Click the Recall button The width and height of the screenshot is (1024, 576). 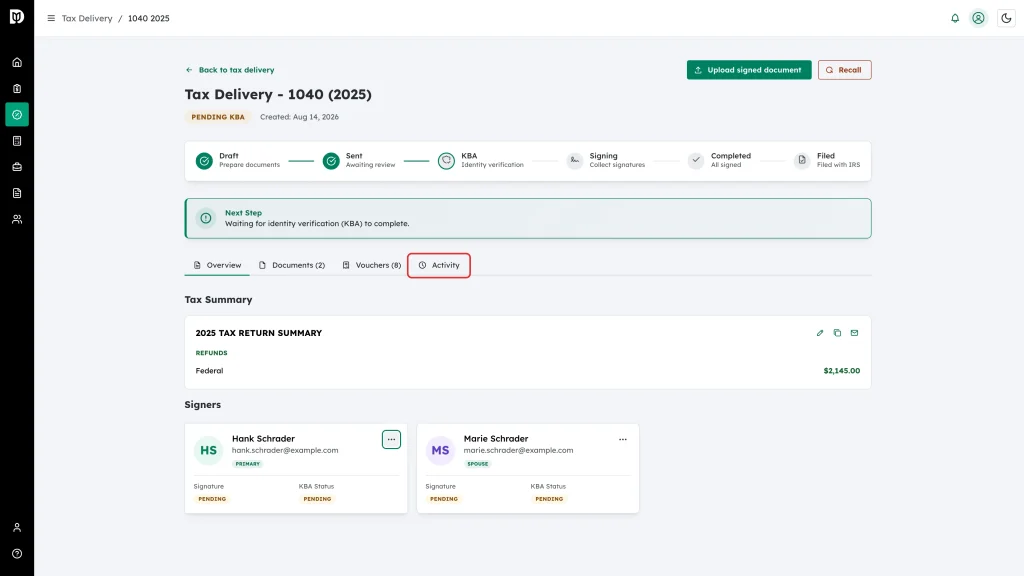pos(844,70)
